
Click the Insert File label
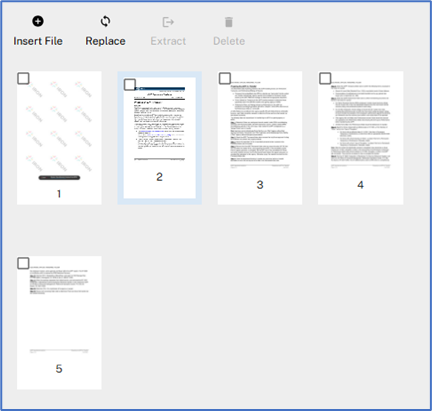38,41
